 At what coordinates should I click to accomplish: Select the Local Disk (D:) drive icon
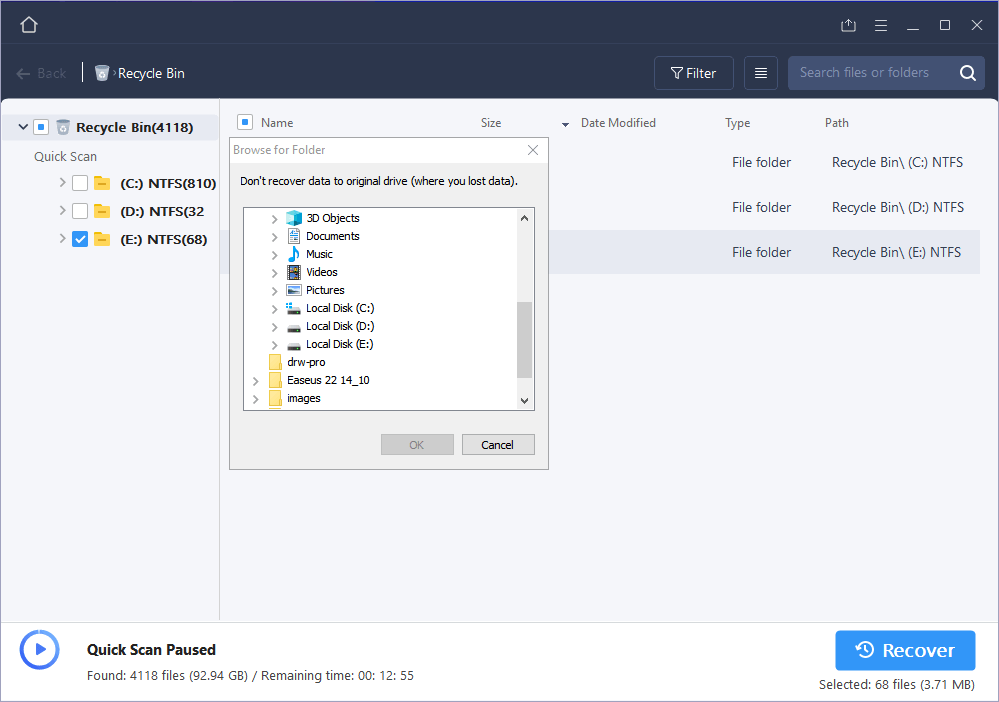(294, 327)
